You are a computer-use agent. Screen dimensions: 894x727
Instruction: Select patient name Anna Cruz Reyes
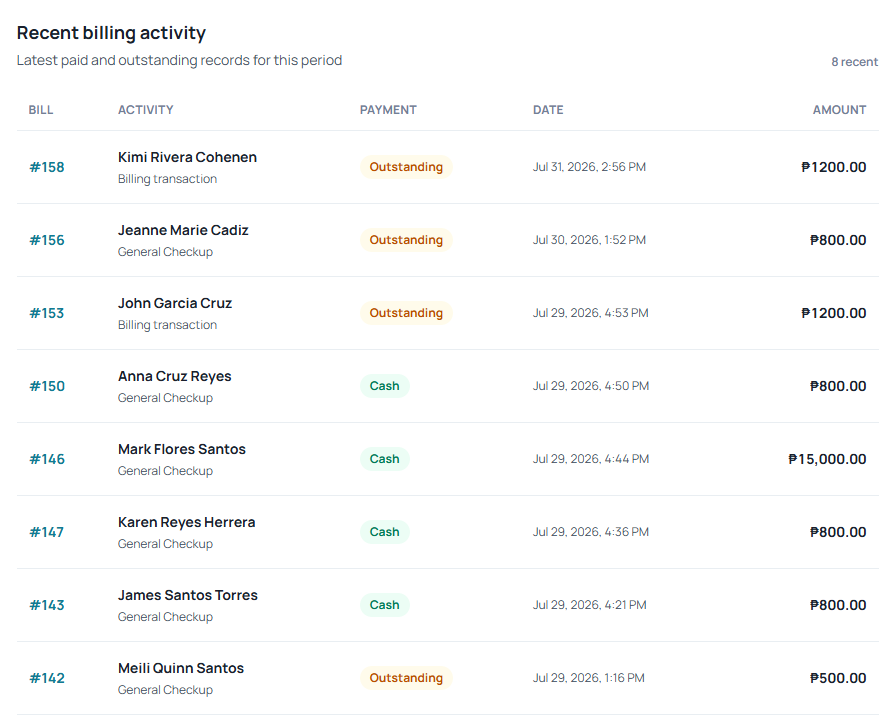click(x=174, y=376)
